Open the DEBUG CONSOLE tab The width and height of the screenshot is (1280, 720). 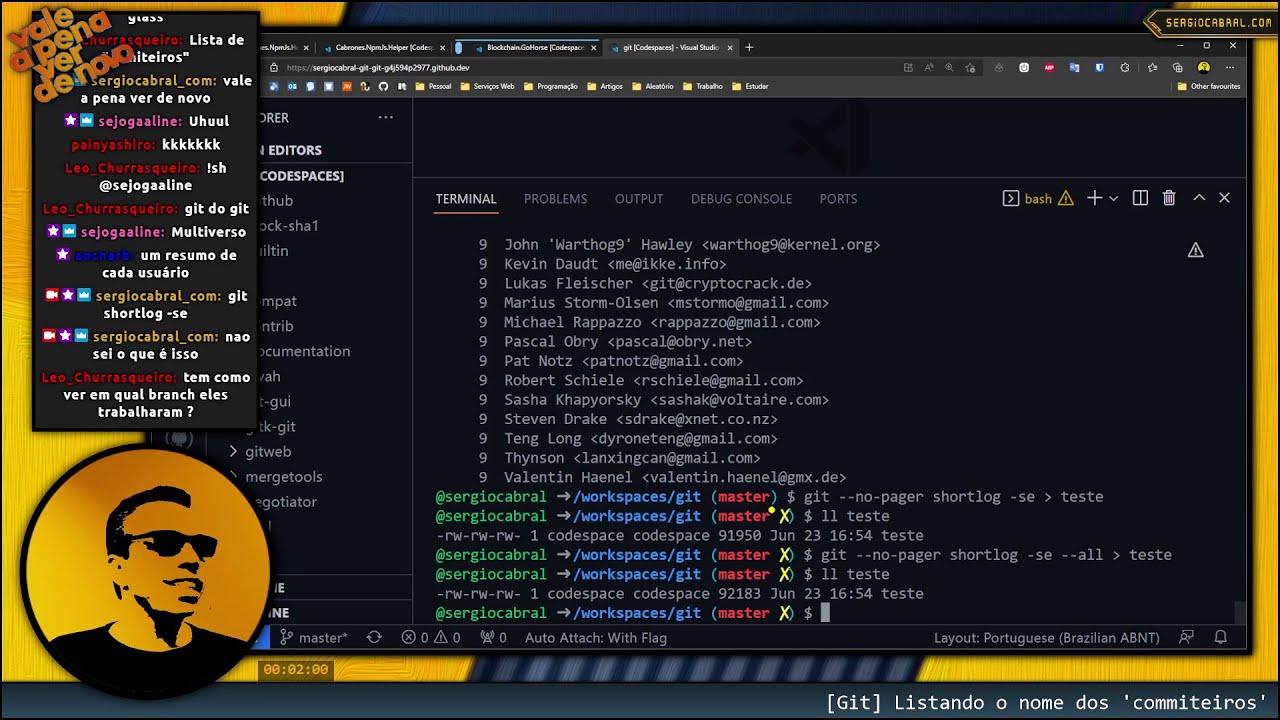pos(741,199)
